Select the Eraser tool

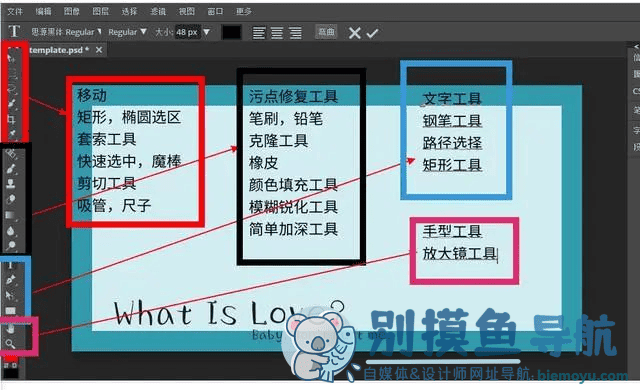[x=11, y=199]
